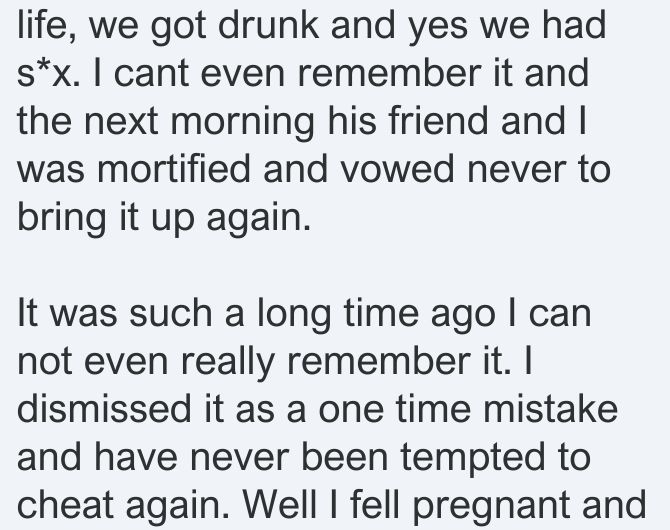Click the word "drunk" in the first line
The image size is (670, 530).
[x=268, y=24]
